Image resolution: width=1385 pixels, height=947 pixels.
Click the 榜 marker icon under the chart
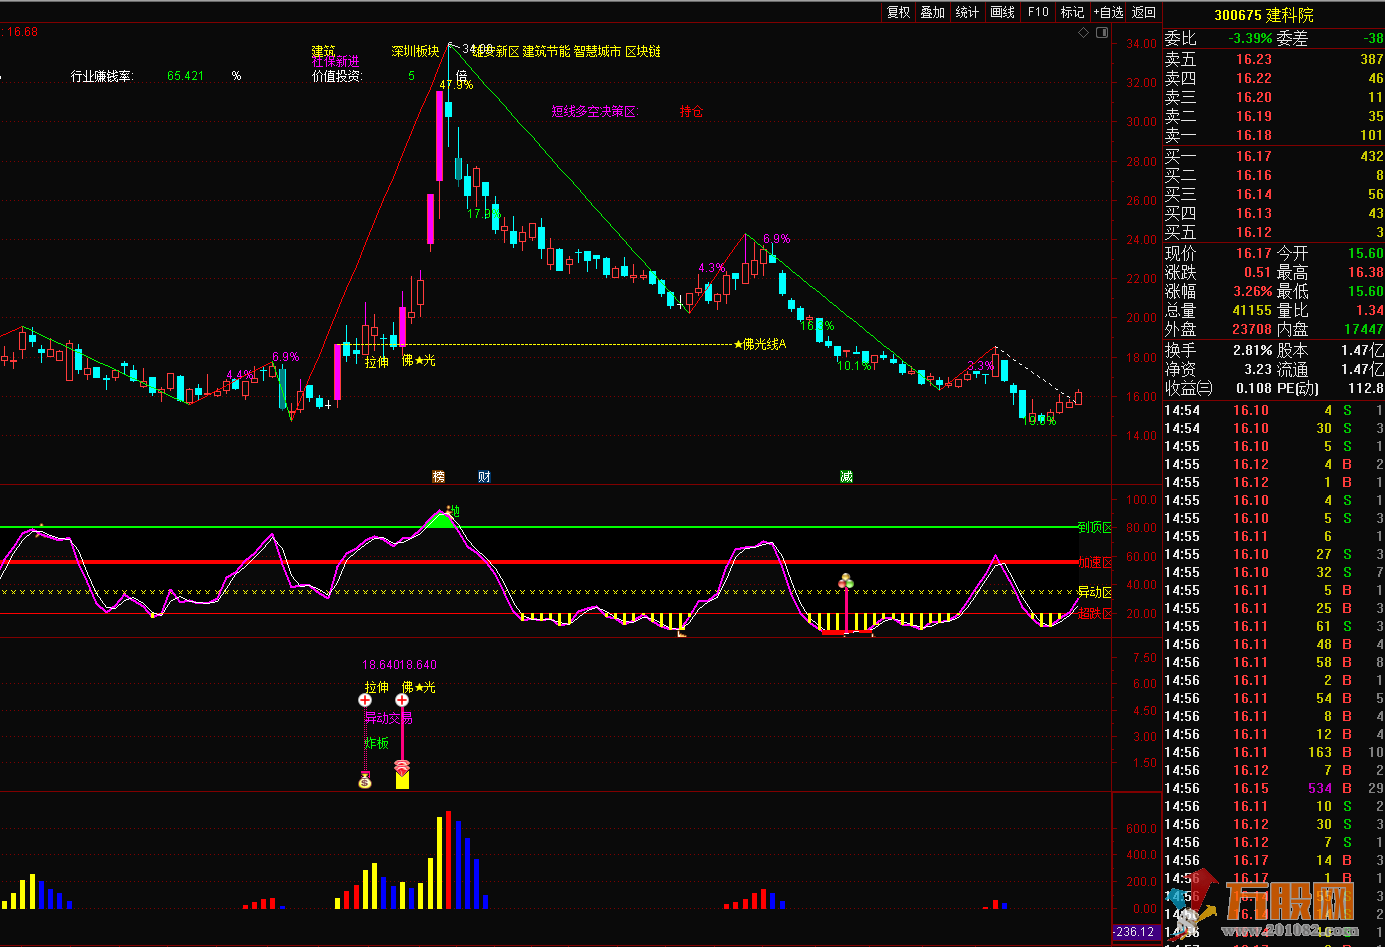point(438,477)
